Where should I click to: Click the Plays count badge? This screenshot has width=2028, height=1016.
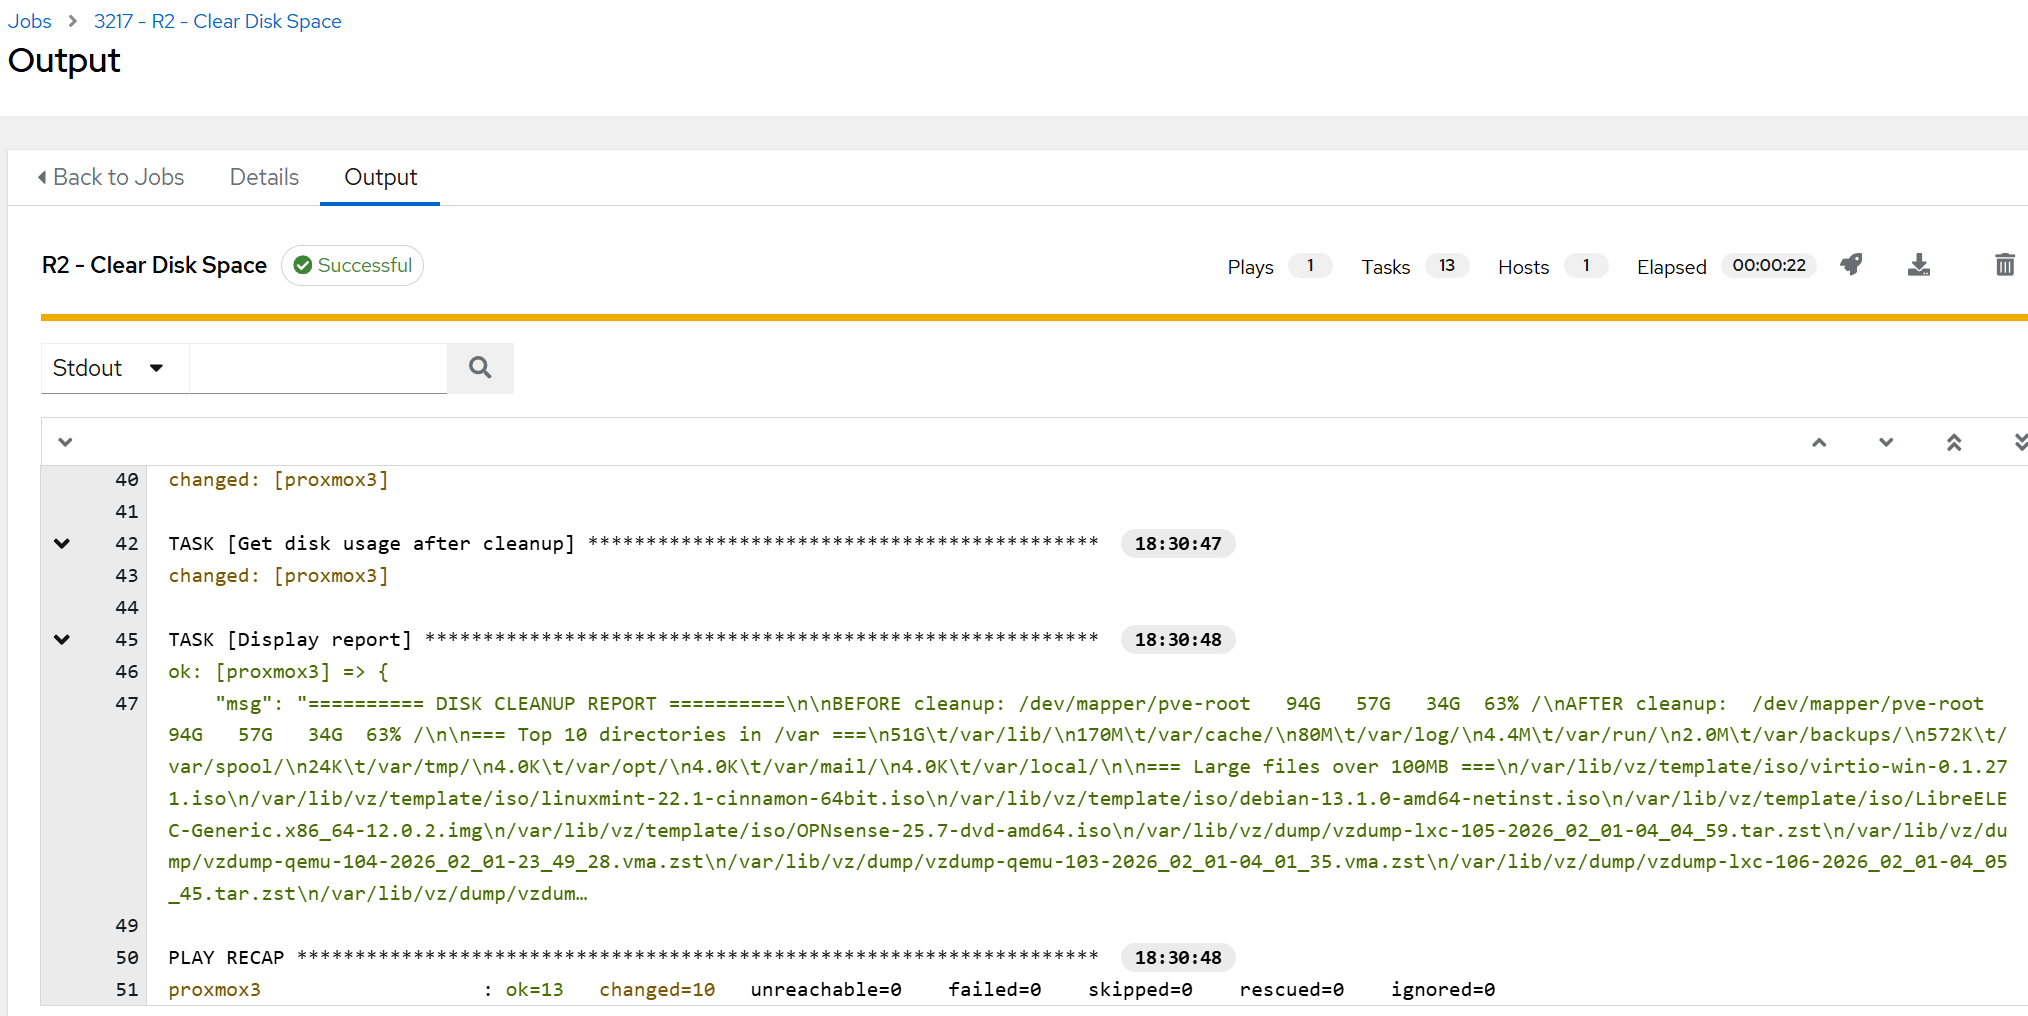tap(1310, 265)
